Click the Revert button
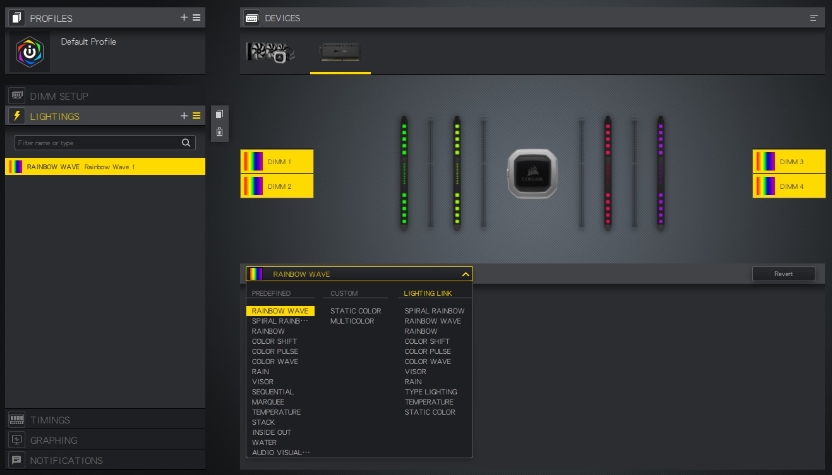832x475 pixels. tap(783, 274)
